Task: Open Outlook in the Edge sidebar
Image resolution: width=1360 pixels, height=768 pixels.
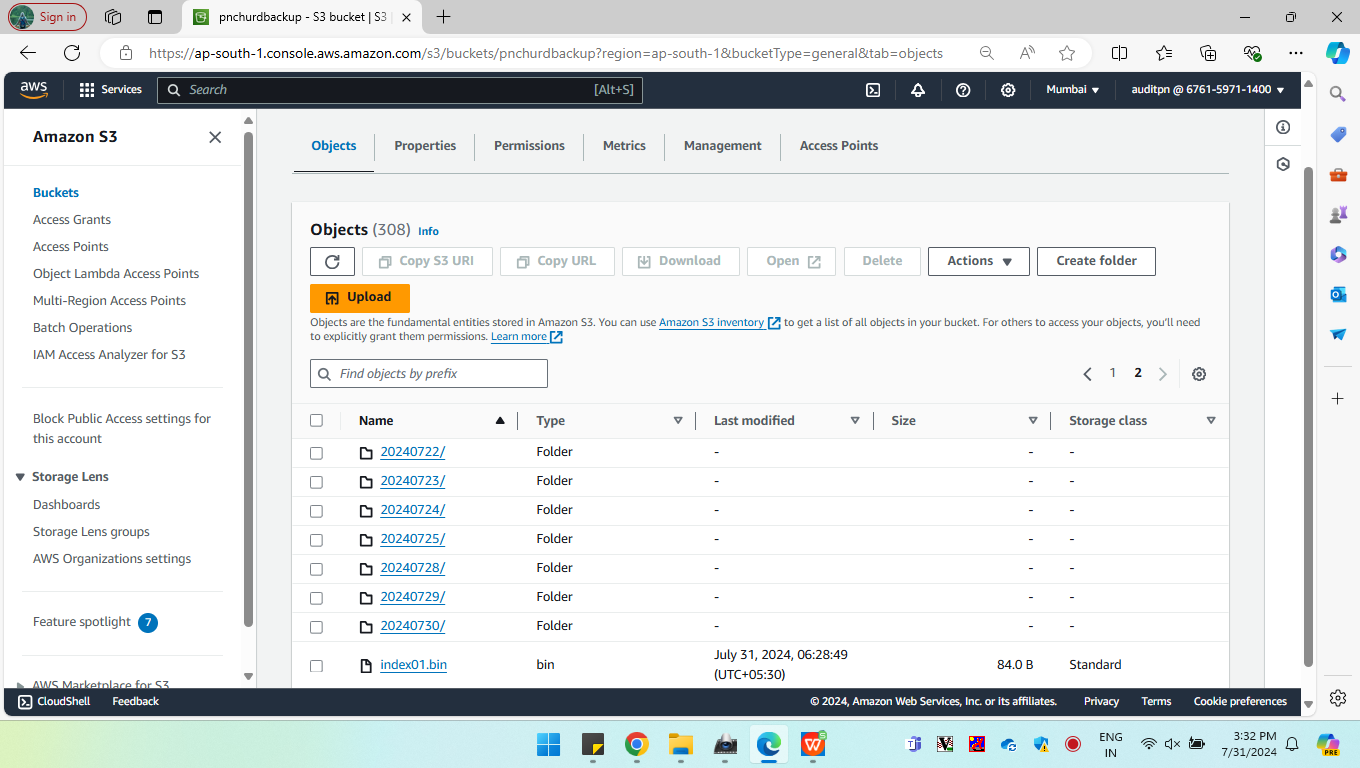Action: pyautogui.click(x=1338, y=294)
